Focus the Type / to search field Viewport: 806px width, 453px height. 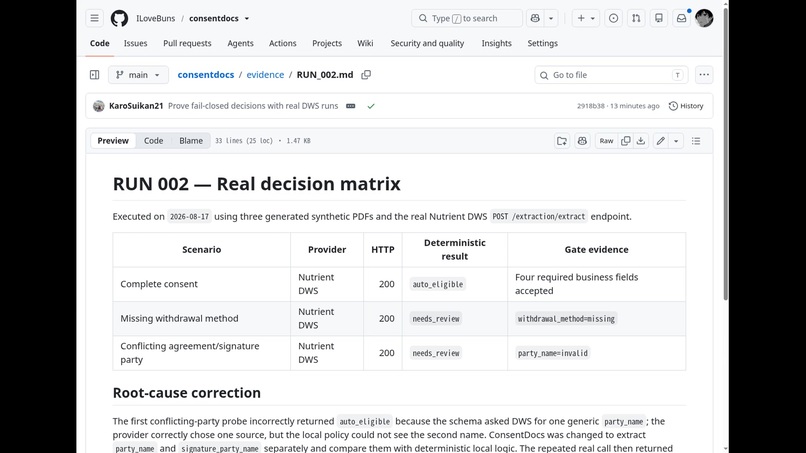[x=467, y=19]
